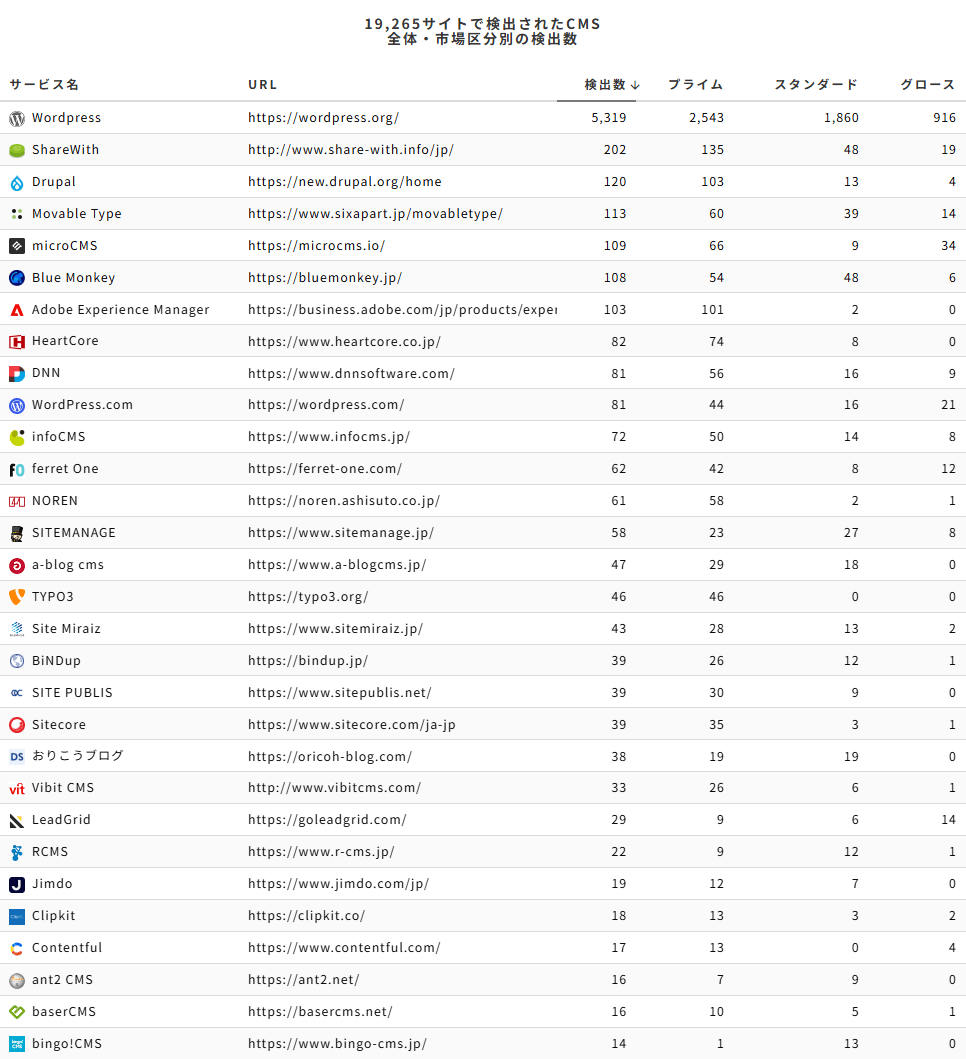Open the microcms.io URL link
This screenshot has width=966, height=1059.
tap(316, 246)
